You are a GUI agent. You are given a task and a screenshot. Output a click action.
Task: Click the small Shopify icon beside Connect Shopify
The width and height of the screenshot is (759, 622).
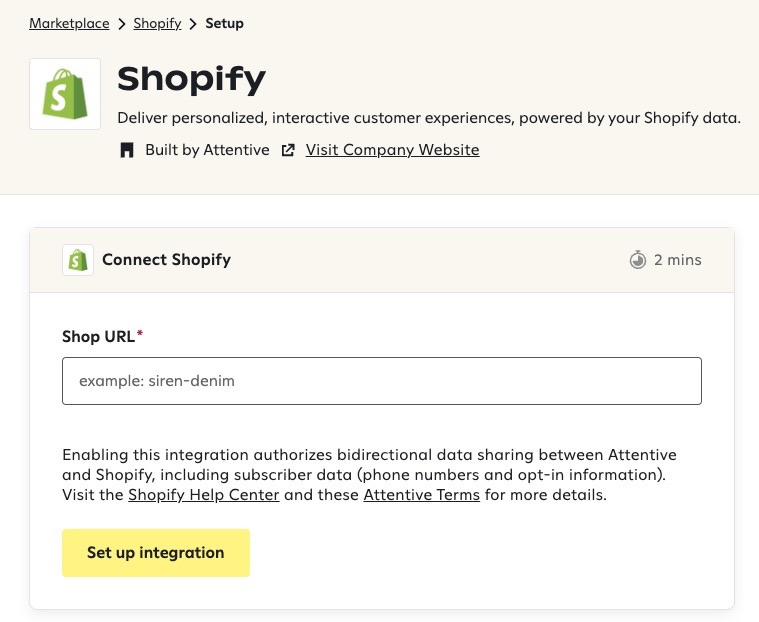coord(78,260)
